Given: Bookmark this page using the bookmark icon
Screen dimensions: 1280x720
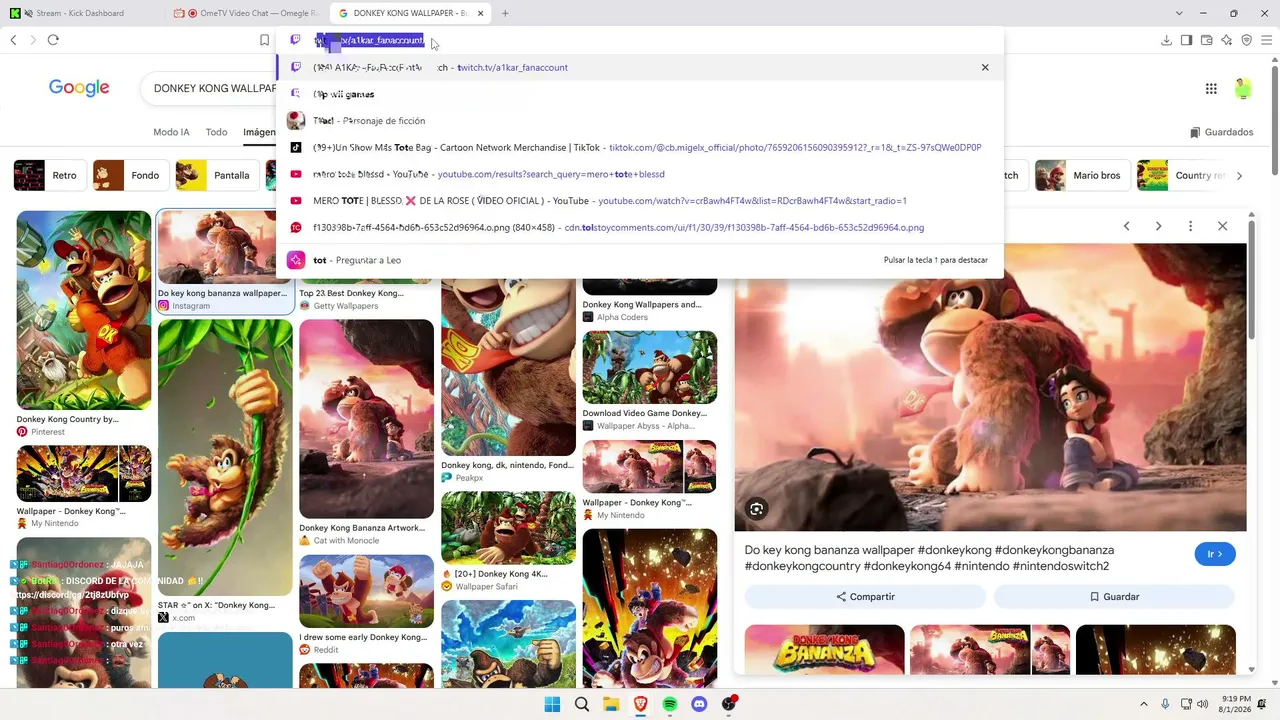Looking at the screenshot, I should [264, 40].
